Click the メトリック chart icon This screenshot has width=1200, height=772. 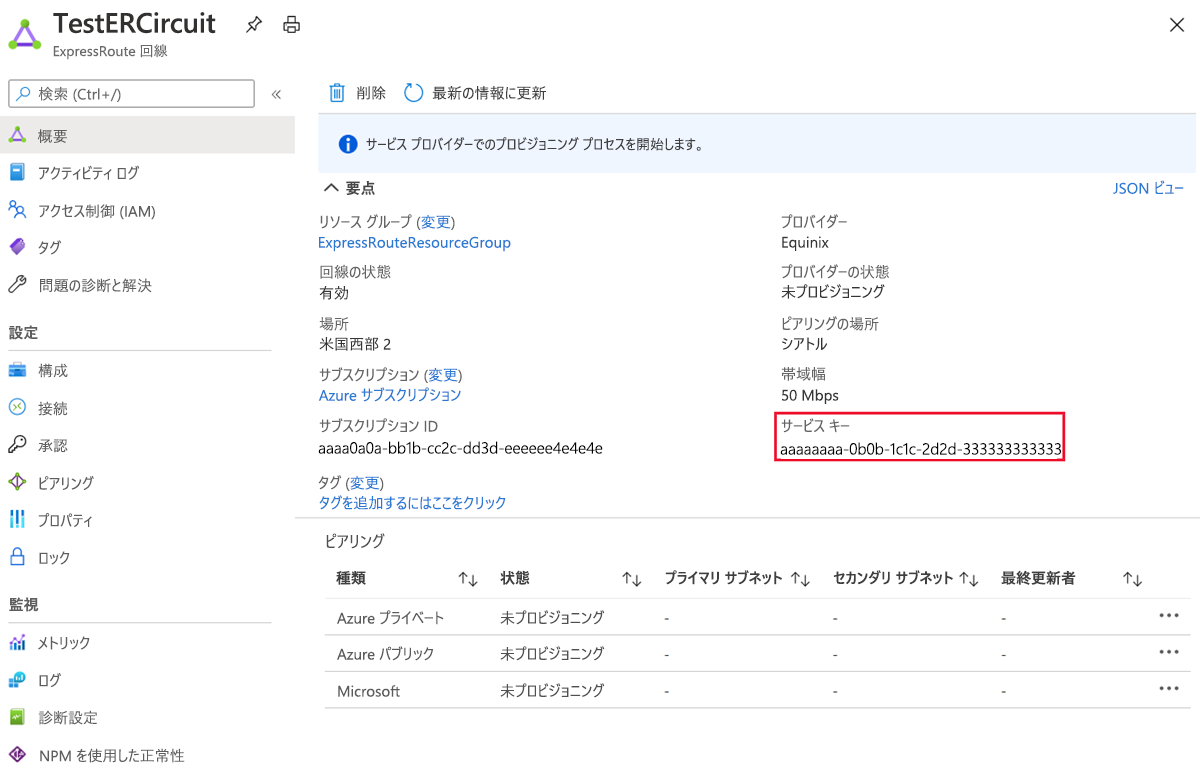(x=17, y=643)
